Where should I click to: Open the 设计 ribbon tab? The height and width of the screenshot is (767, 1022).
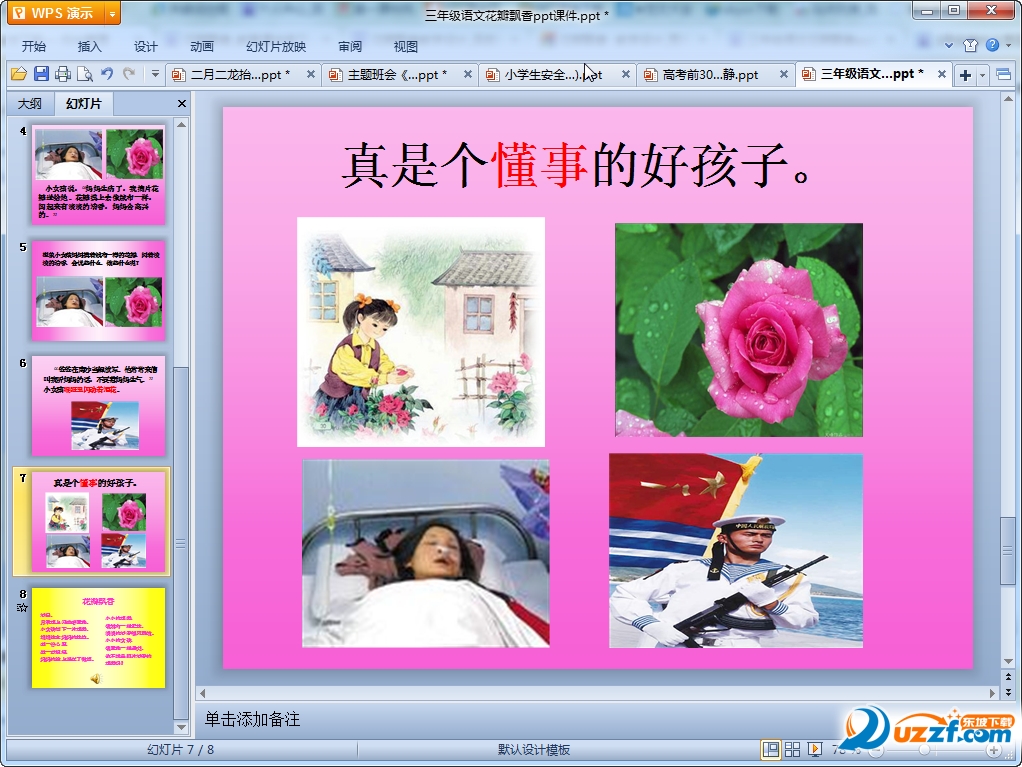click(145, 46)
